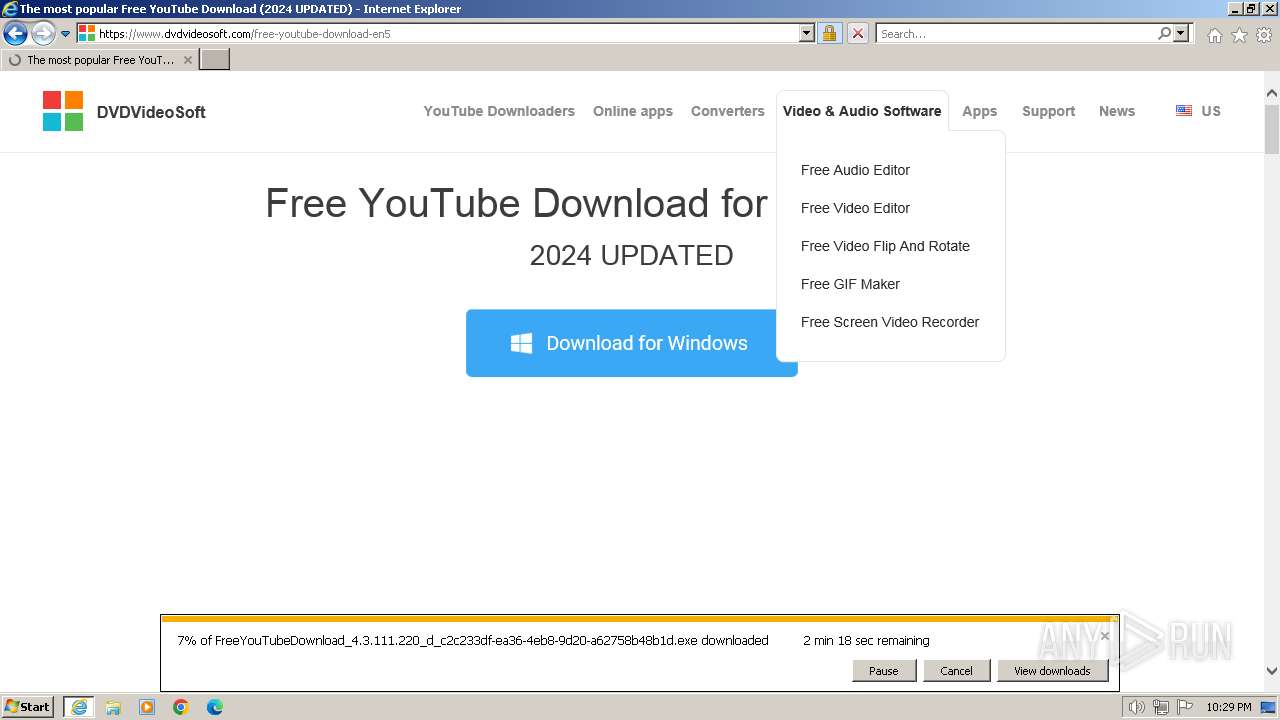This screenshot has height=720, width=1280.
Task: Click the volume speaker tray icon
Action: pyautogui.click(x=1136, y=707)
